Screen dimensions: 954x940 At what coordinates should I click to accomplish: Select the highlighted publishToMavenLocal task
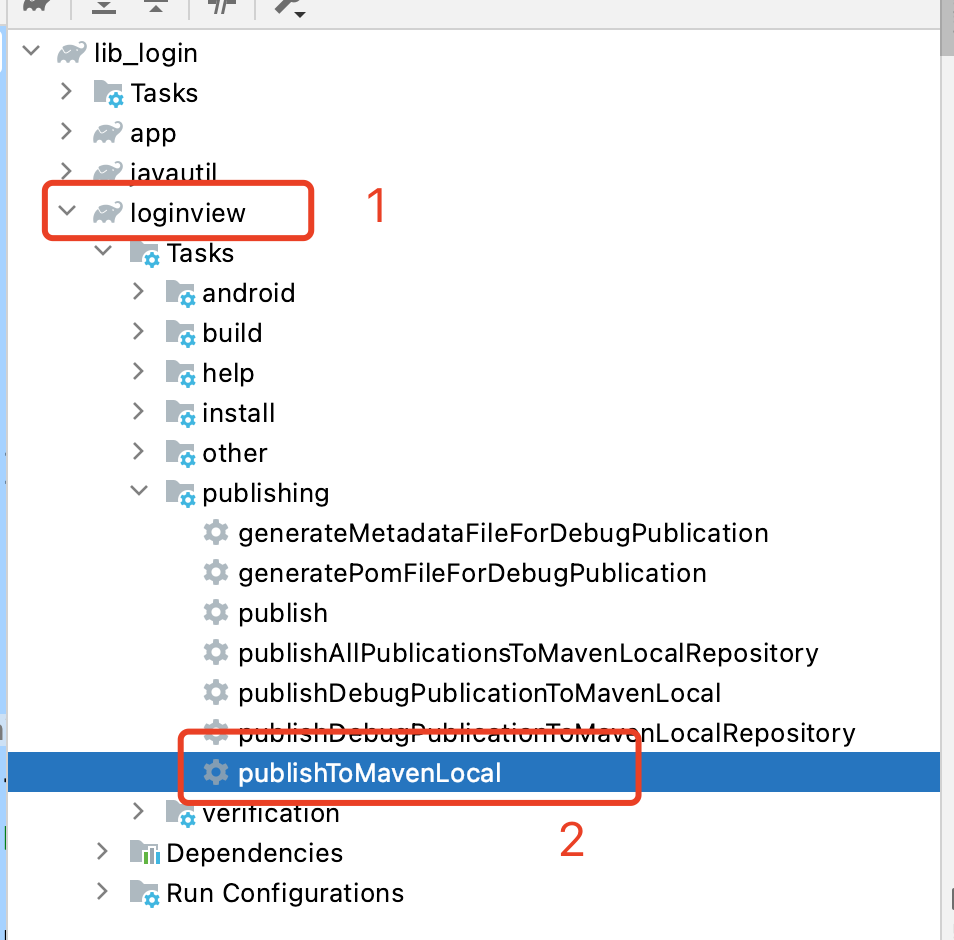point(369,773)
